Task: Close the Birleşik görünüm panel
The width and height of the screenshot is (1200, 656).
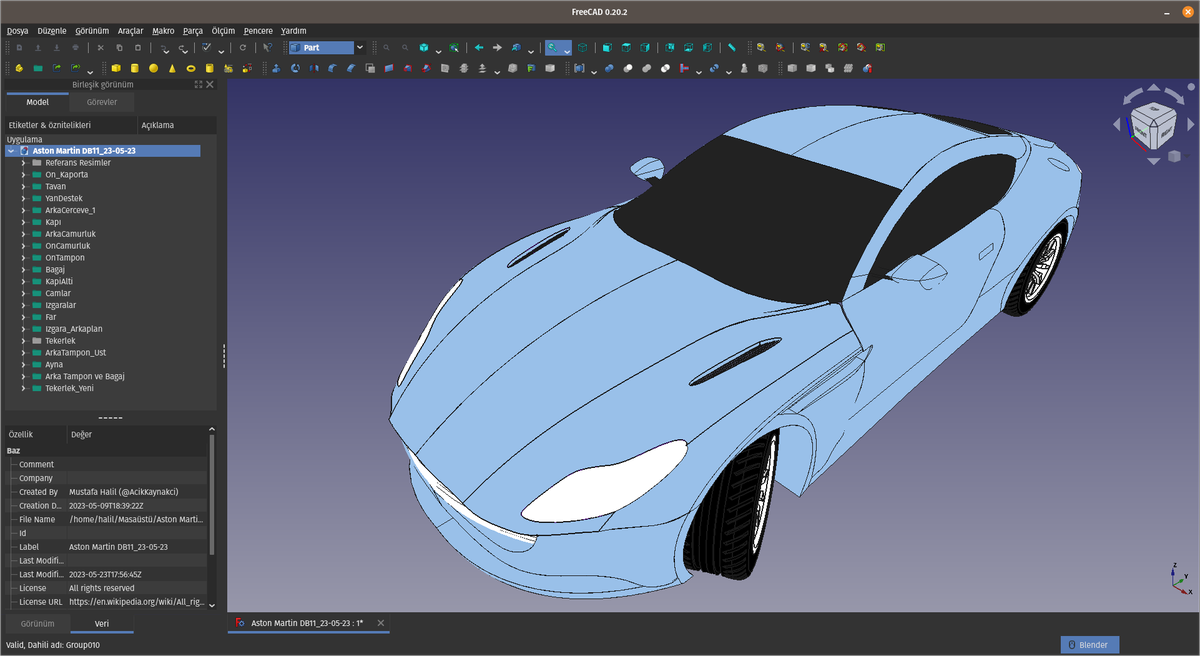Action: [210, 85]
